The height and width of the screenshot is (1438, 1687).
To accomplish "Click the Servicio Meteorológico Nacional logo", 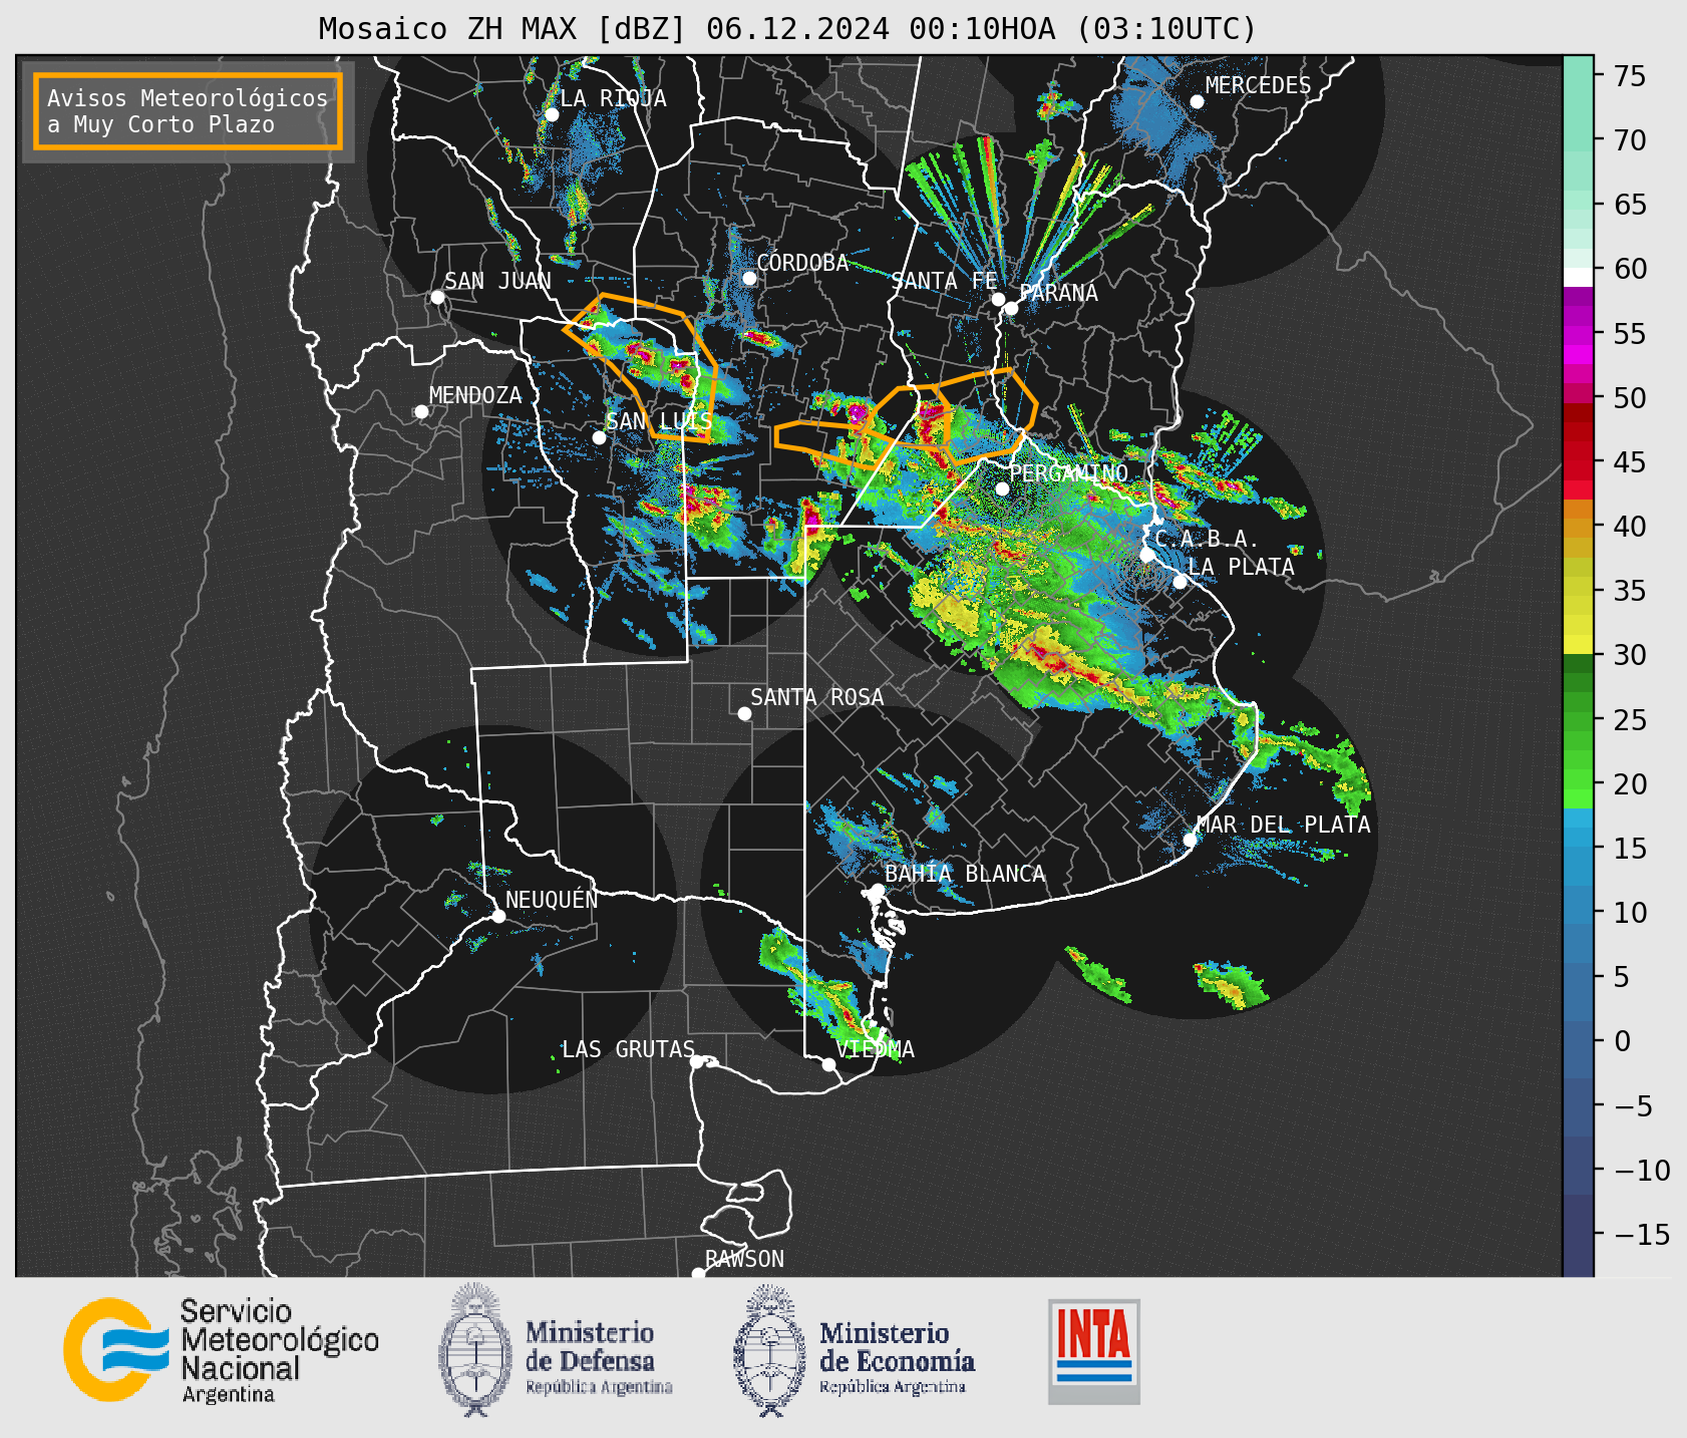I will pyautogui.click(x=221, y=1350).
